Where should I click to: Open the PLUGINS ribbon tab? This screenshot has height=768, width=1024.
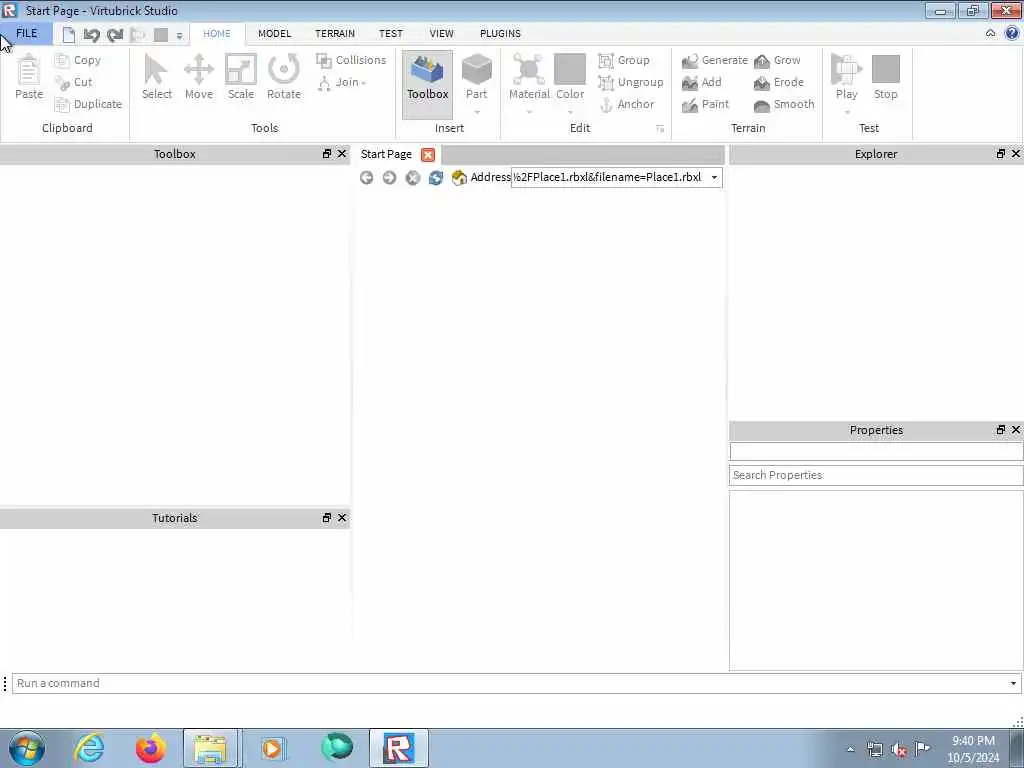[500, 33]
